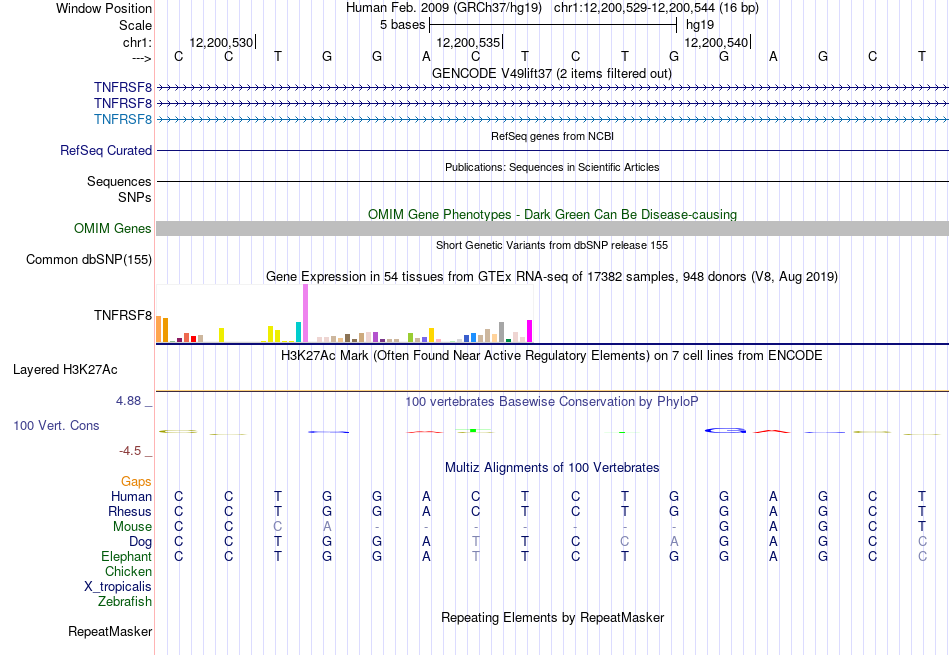The height and width of the screenshot is (655, 950).
Task: Click the faded T in the Elephant row
Action: [x=476, y=556]
